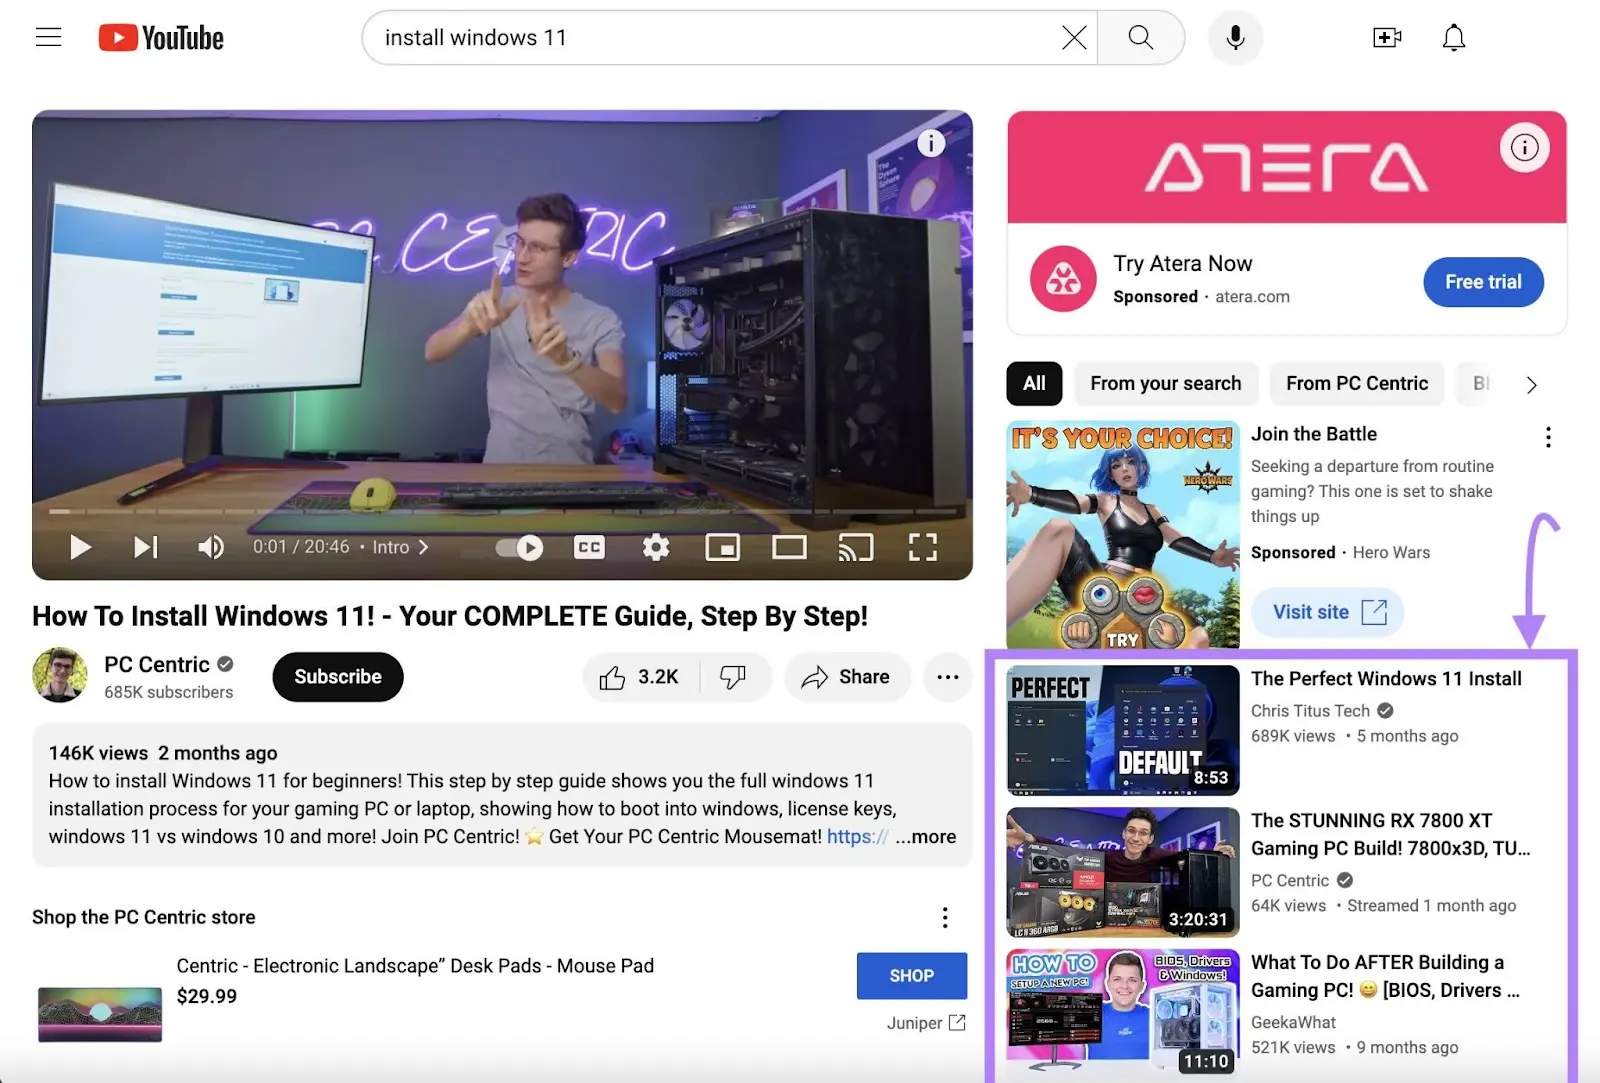Dislike the video

point(734,677)
